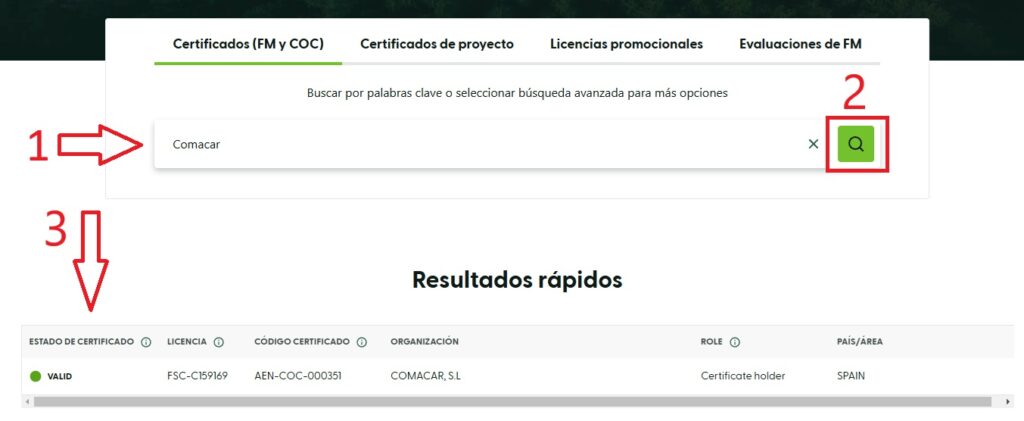
Task: Show the info tooltip icon for Role
Action: click(734, 342)
